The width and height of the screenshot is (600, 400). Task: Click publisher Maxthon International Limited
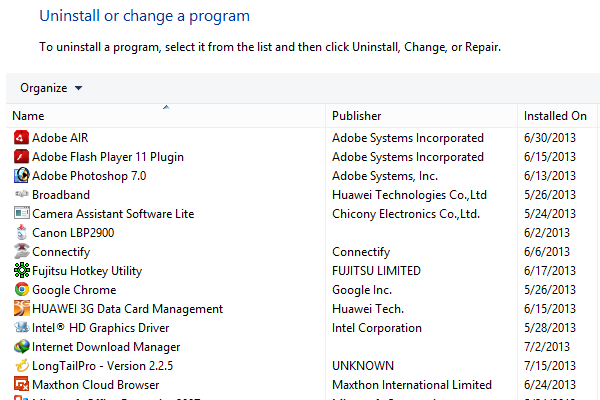412,385
